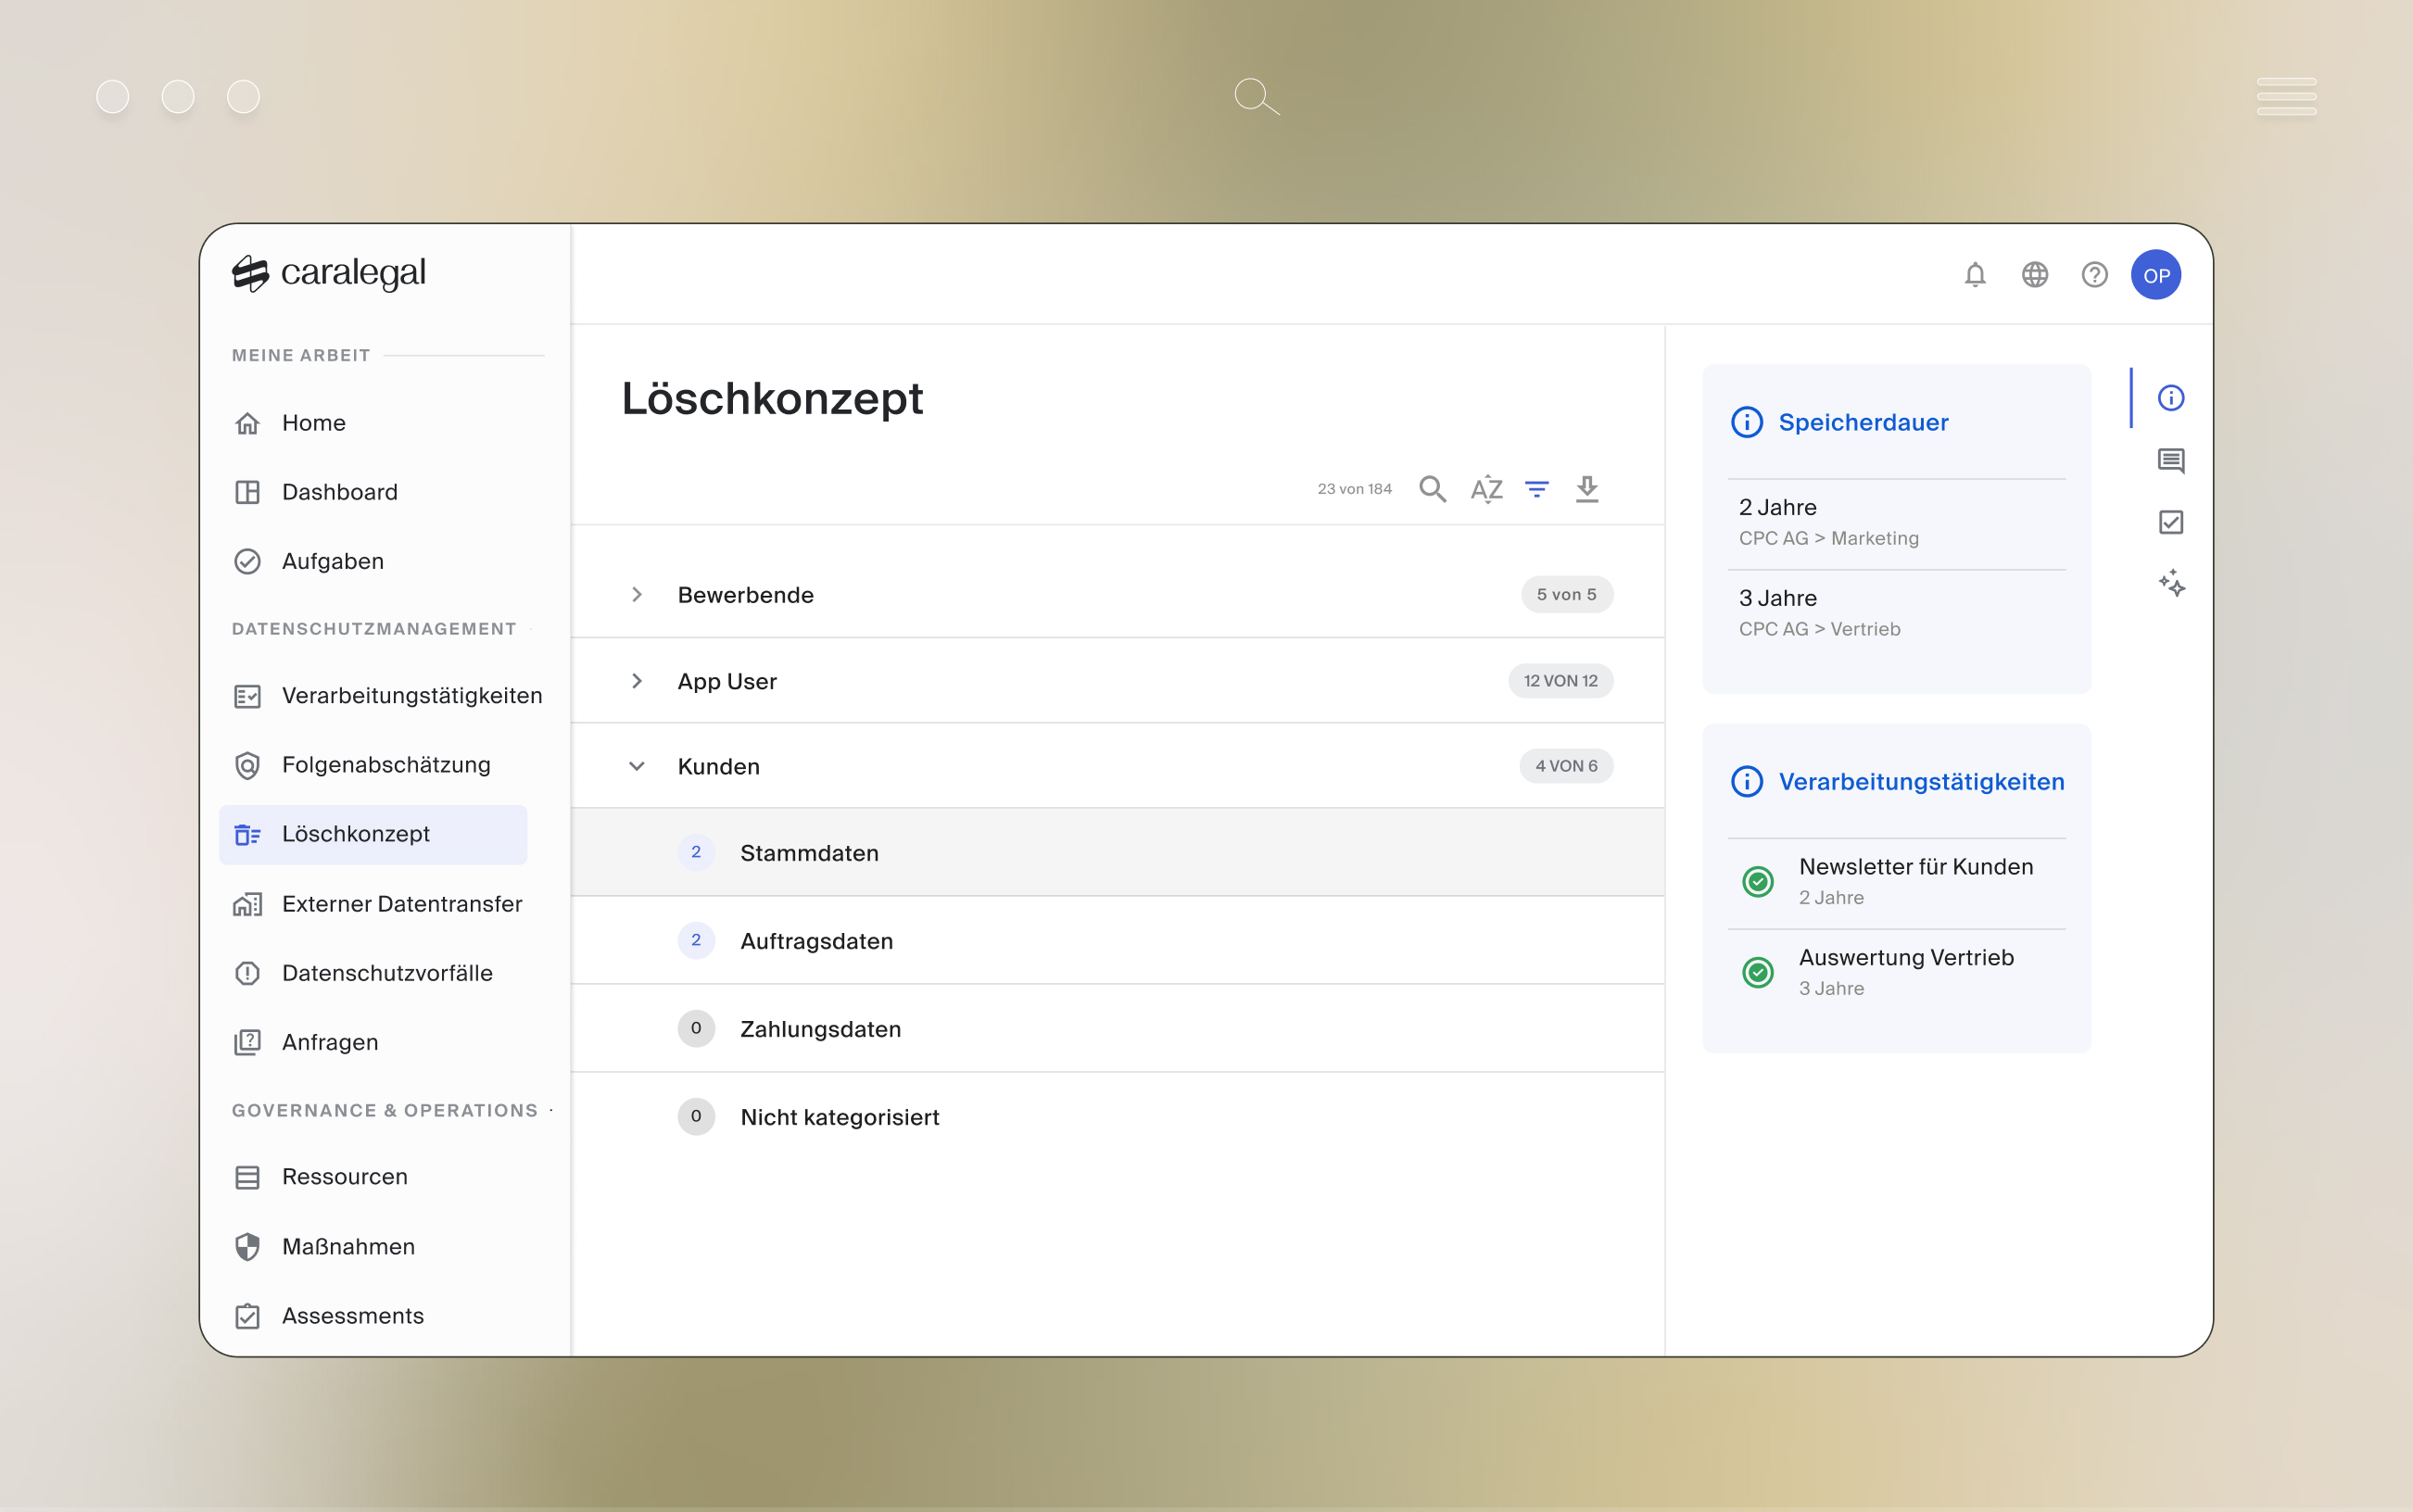The image size is (2413, 1512).
Task: Collapse the Kunden group
Action: [x=637, y=766]
